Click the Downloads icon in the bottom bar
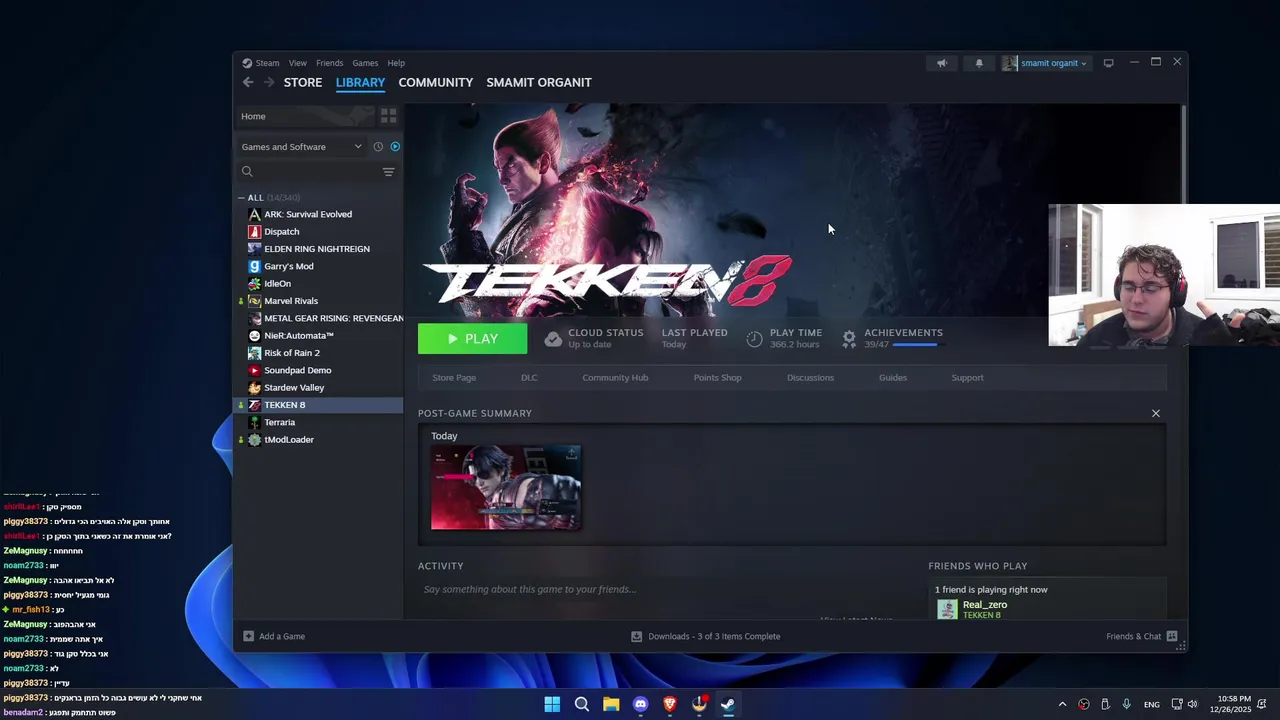The width and height of the screenshot is (1280, 720). pos(636,636)
